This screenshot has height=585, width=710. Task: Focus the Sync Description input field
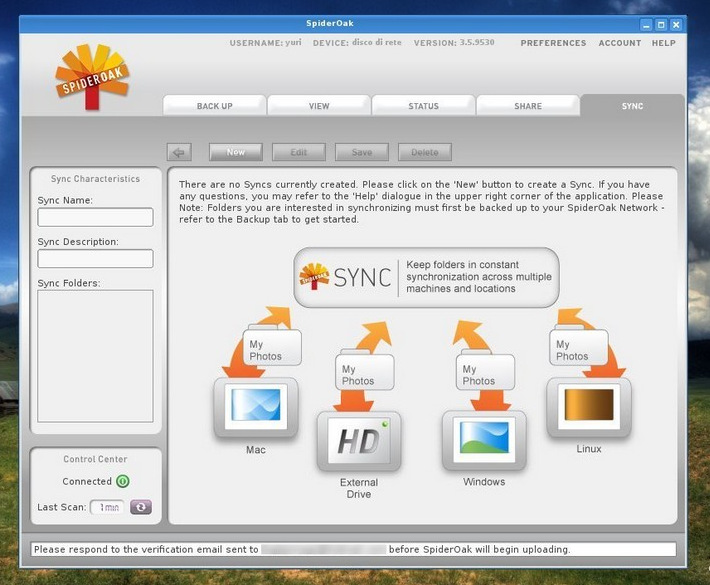click(x=96, y=259)
